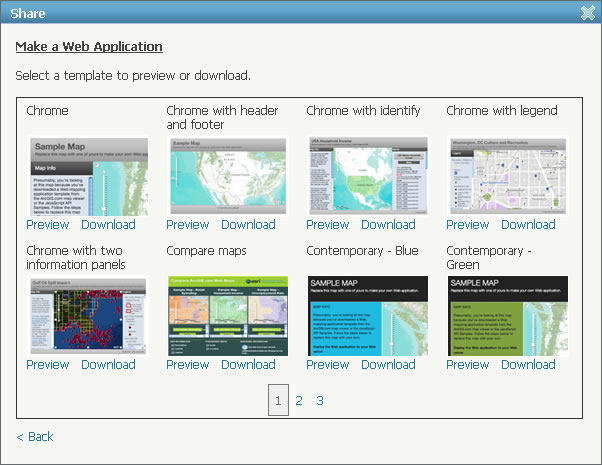The image size is (602, 465).
Task: Download Chrome with header and footer template
Action: click(x=248, y=225)
